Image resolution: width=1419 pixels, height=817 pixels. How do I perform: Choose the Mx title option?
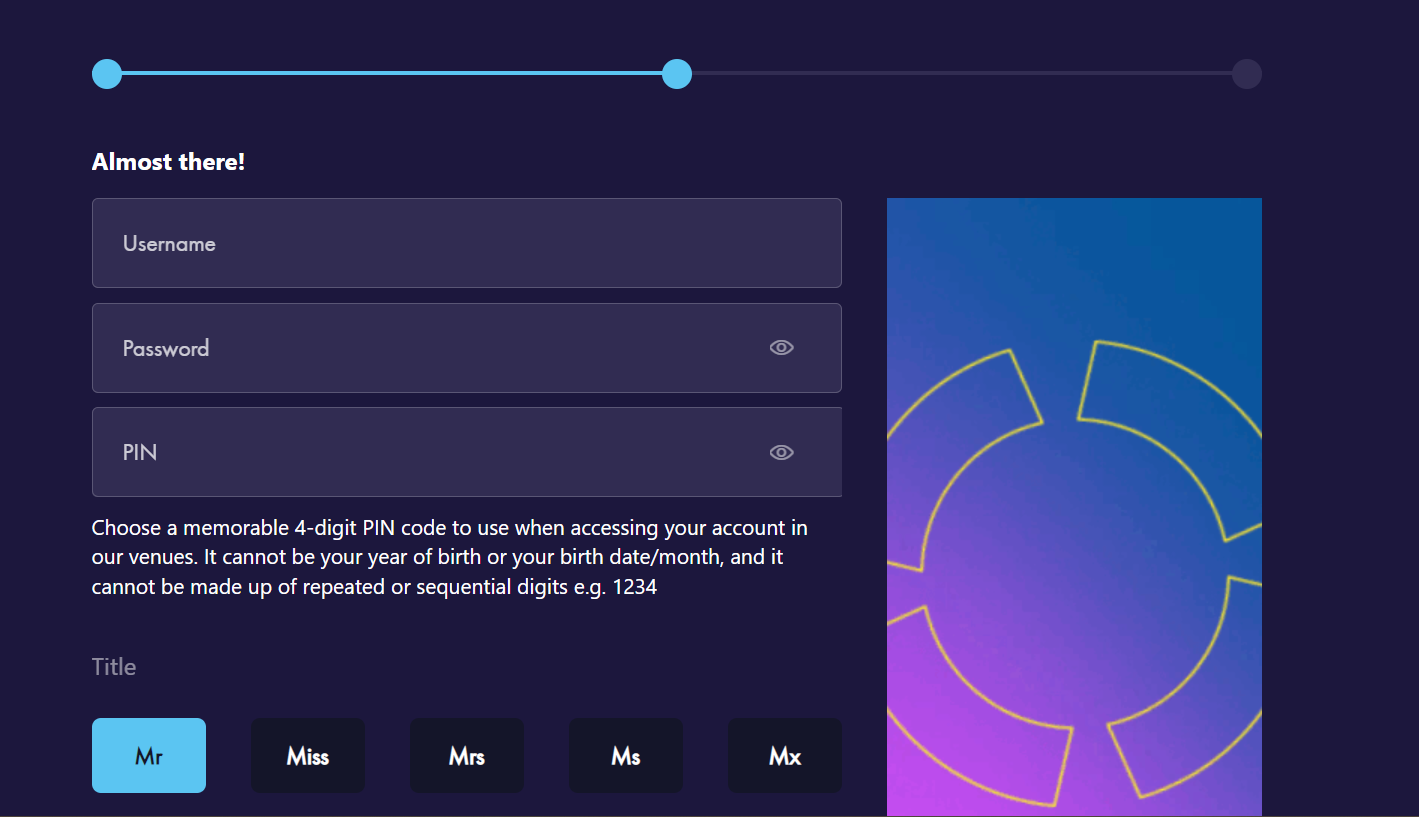(785, 756)
